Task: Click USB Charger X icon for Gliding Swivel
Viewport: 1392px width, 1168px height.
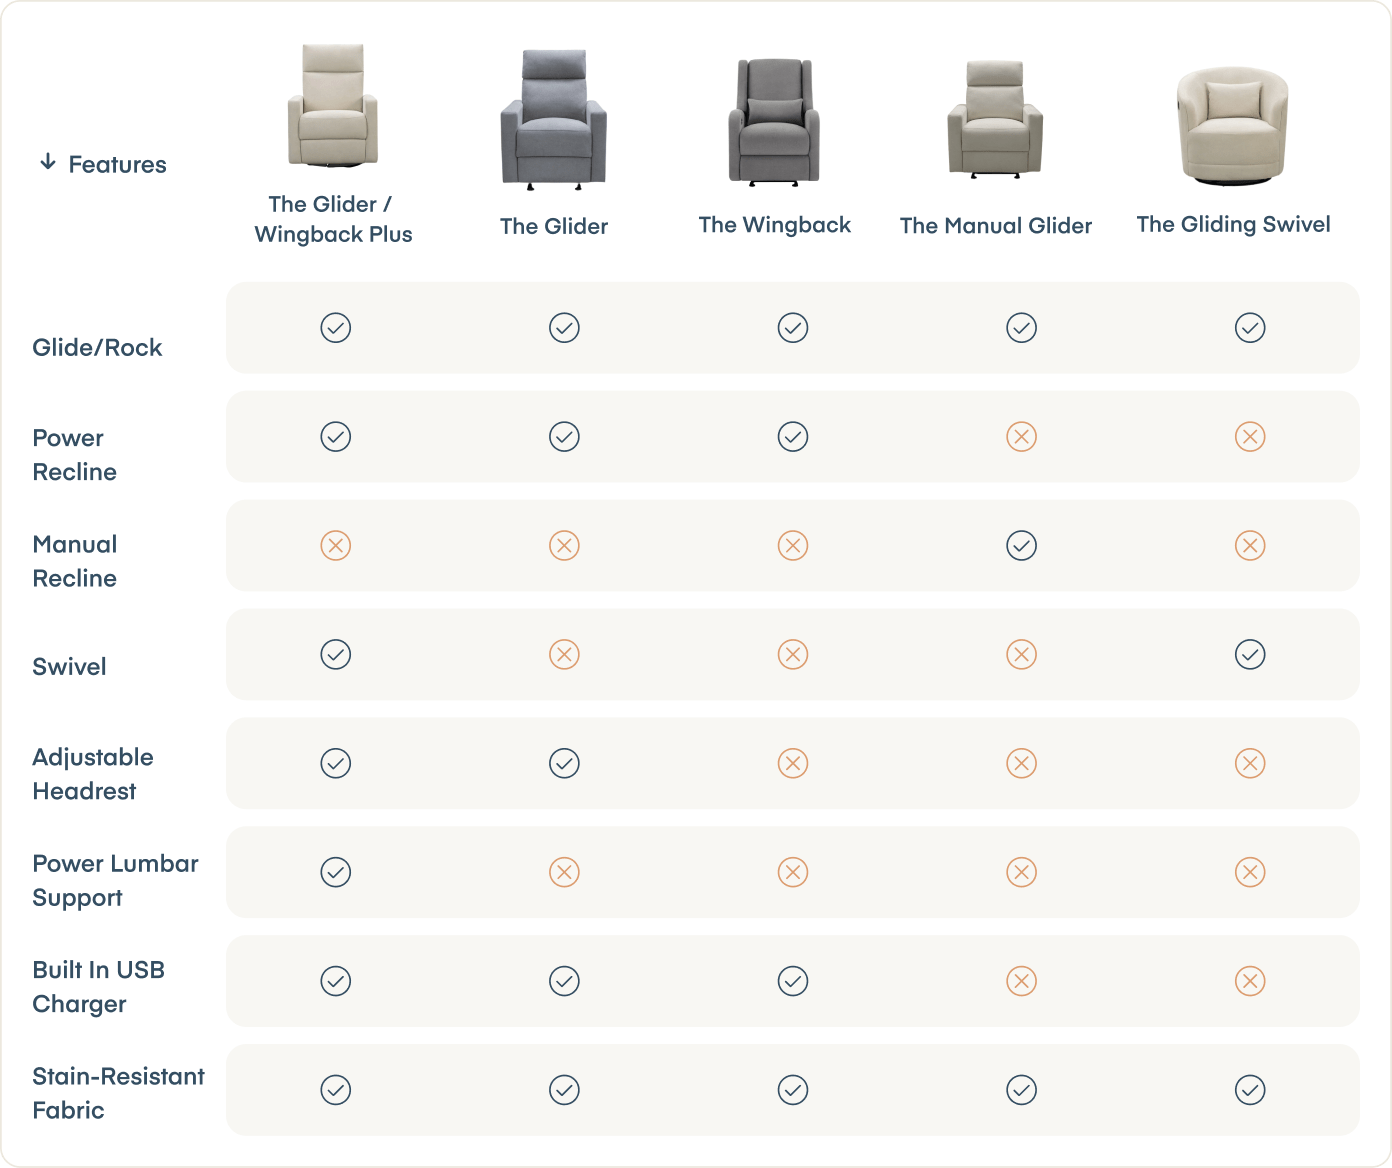Action: (1250, 981)
